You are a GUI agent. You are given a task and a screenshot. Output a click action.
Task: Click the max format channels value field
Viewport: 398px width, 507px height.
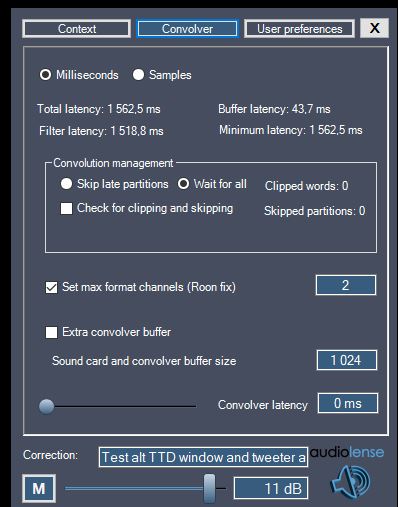coord(346,285)
